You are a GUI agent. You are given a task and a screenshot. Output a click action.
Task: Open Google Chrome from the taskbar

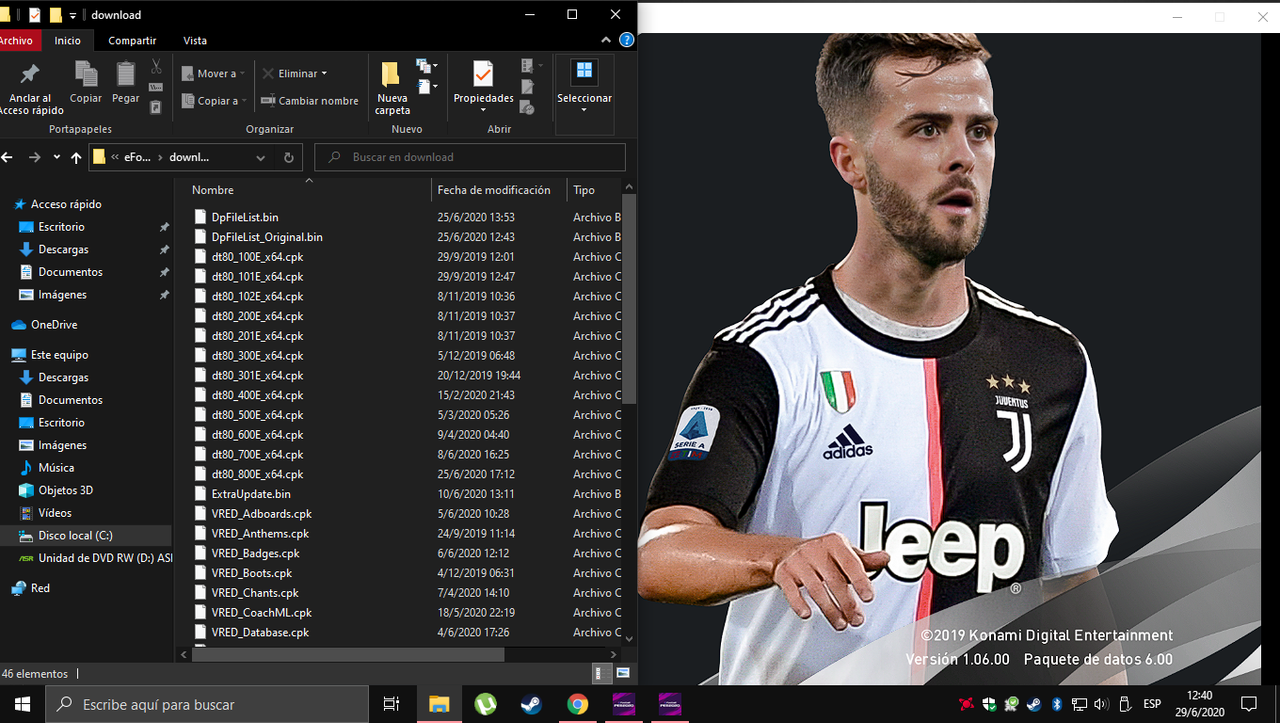coord(577,704)
